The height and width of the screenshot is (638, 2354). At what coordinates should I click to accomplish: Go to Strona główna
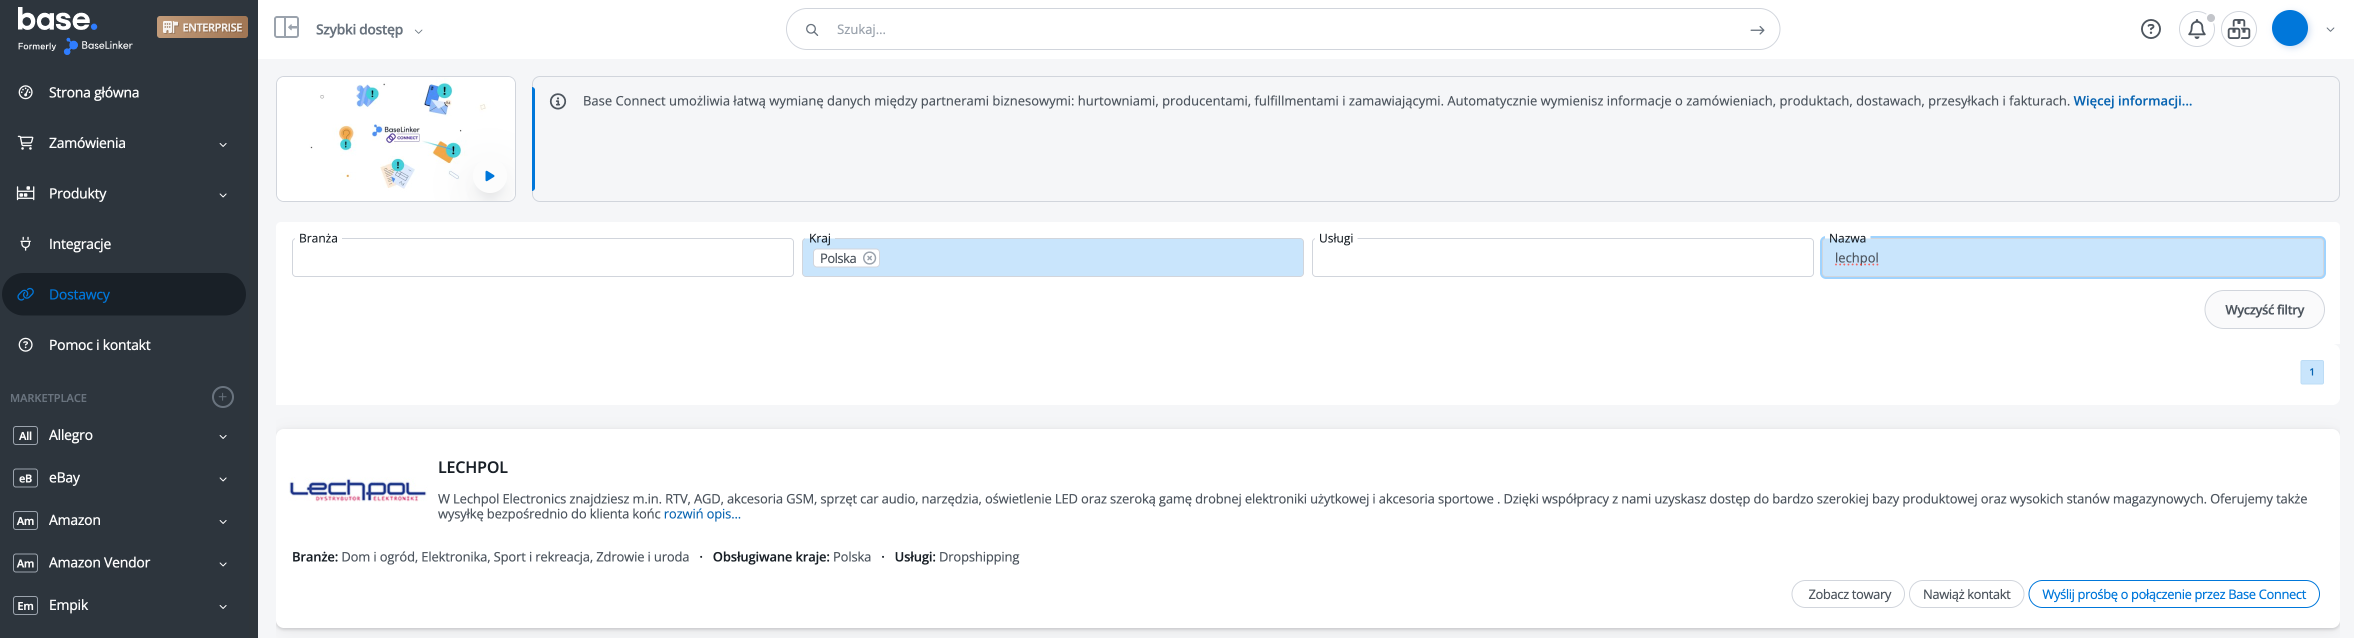pos(94,93)
